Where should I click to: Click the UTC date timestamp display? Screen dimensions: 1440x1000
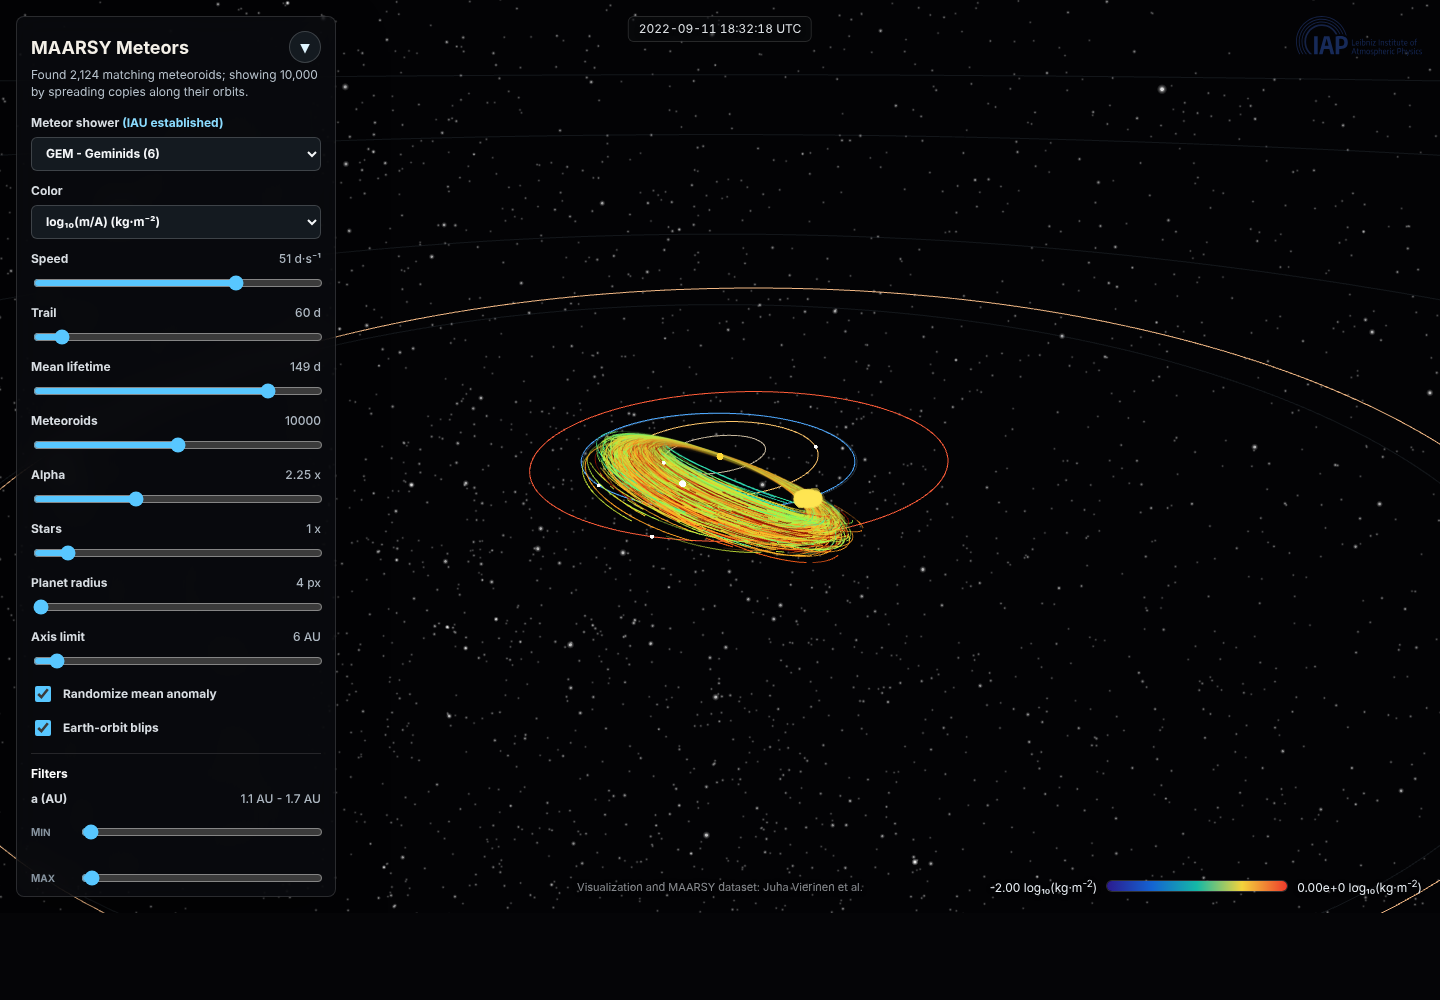click(x=720, y=29)
